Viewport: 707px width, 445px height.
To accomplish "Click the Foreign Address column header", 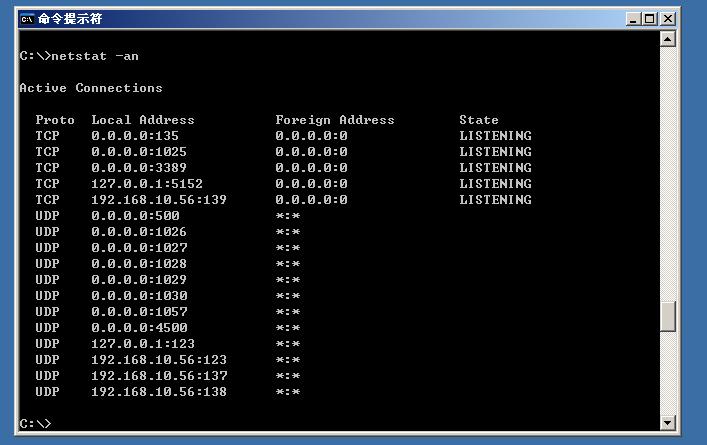I will [335, 120].
